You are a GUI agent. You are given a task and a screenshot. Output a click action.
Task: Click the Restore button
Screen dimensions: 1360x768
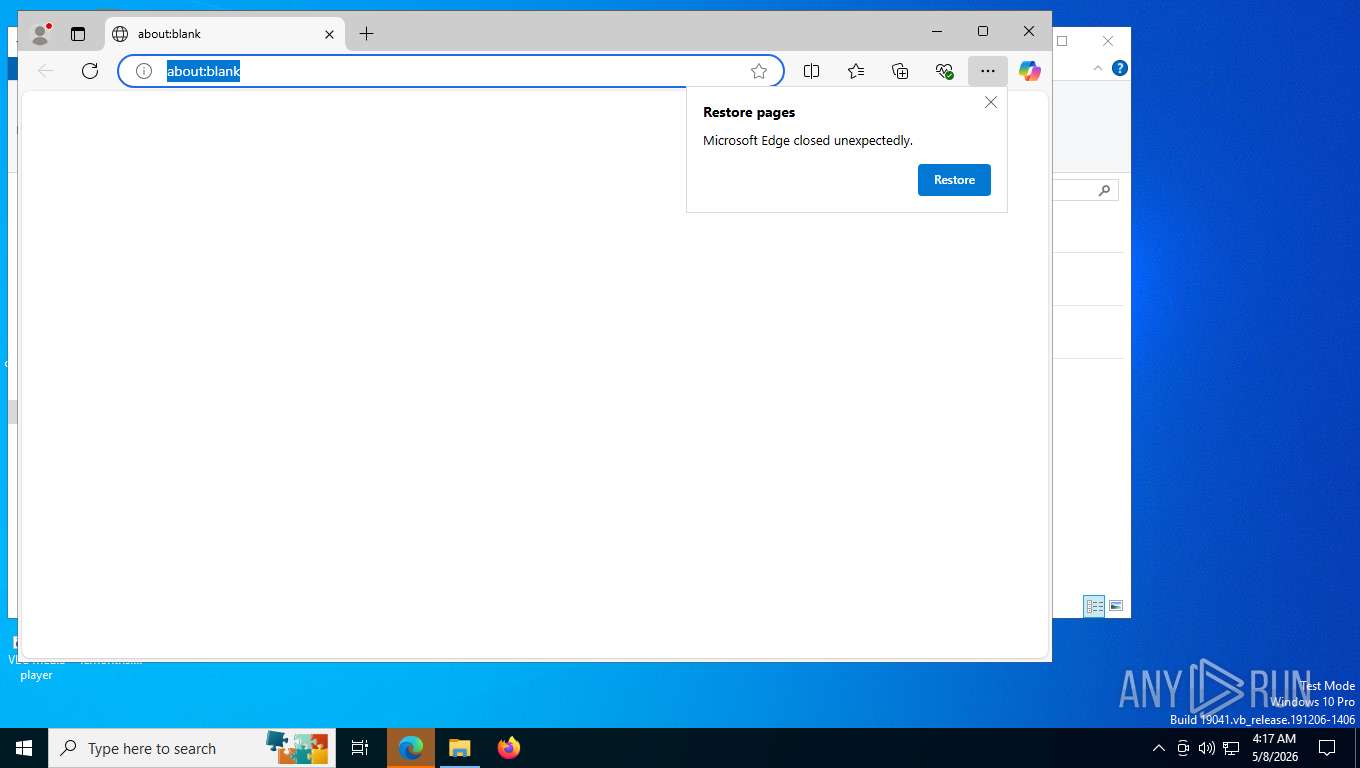[954, 180]
